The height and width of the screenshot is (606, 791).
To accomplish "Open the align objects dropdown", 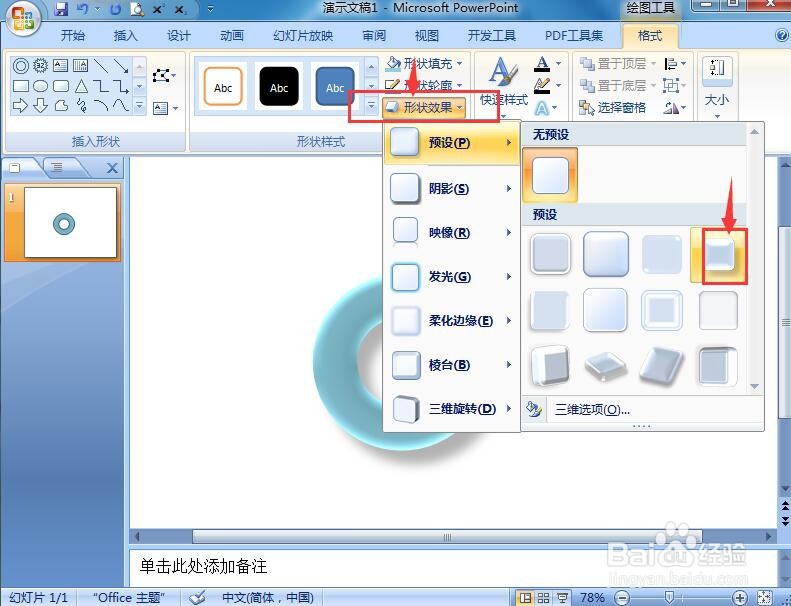I will tap(675, 64).
